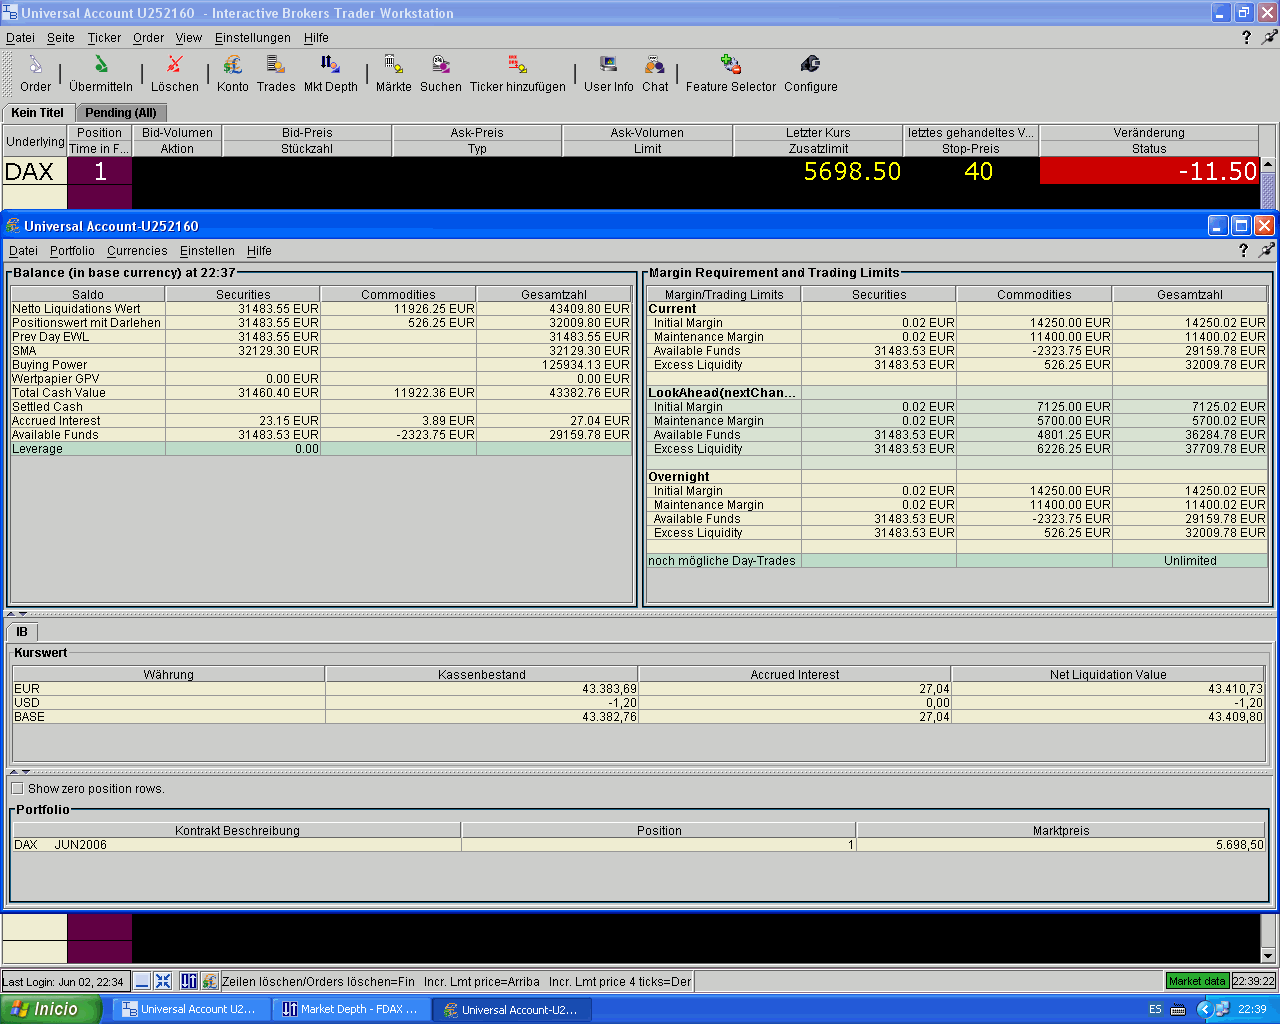
Task: Click the Market data status button
Action: pyautogui.click(x=1197, y=981)
